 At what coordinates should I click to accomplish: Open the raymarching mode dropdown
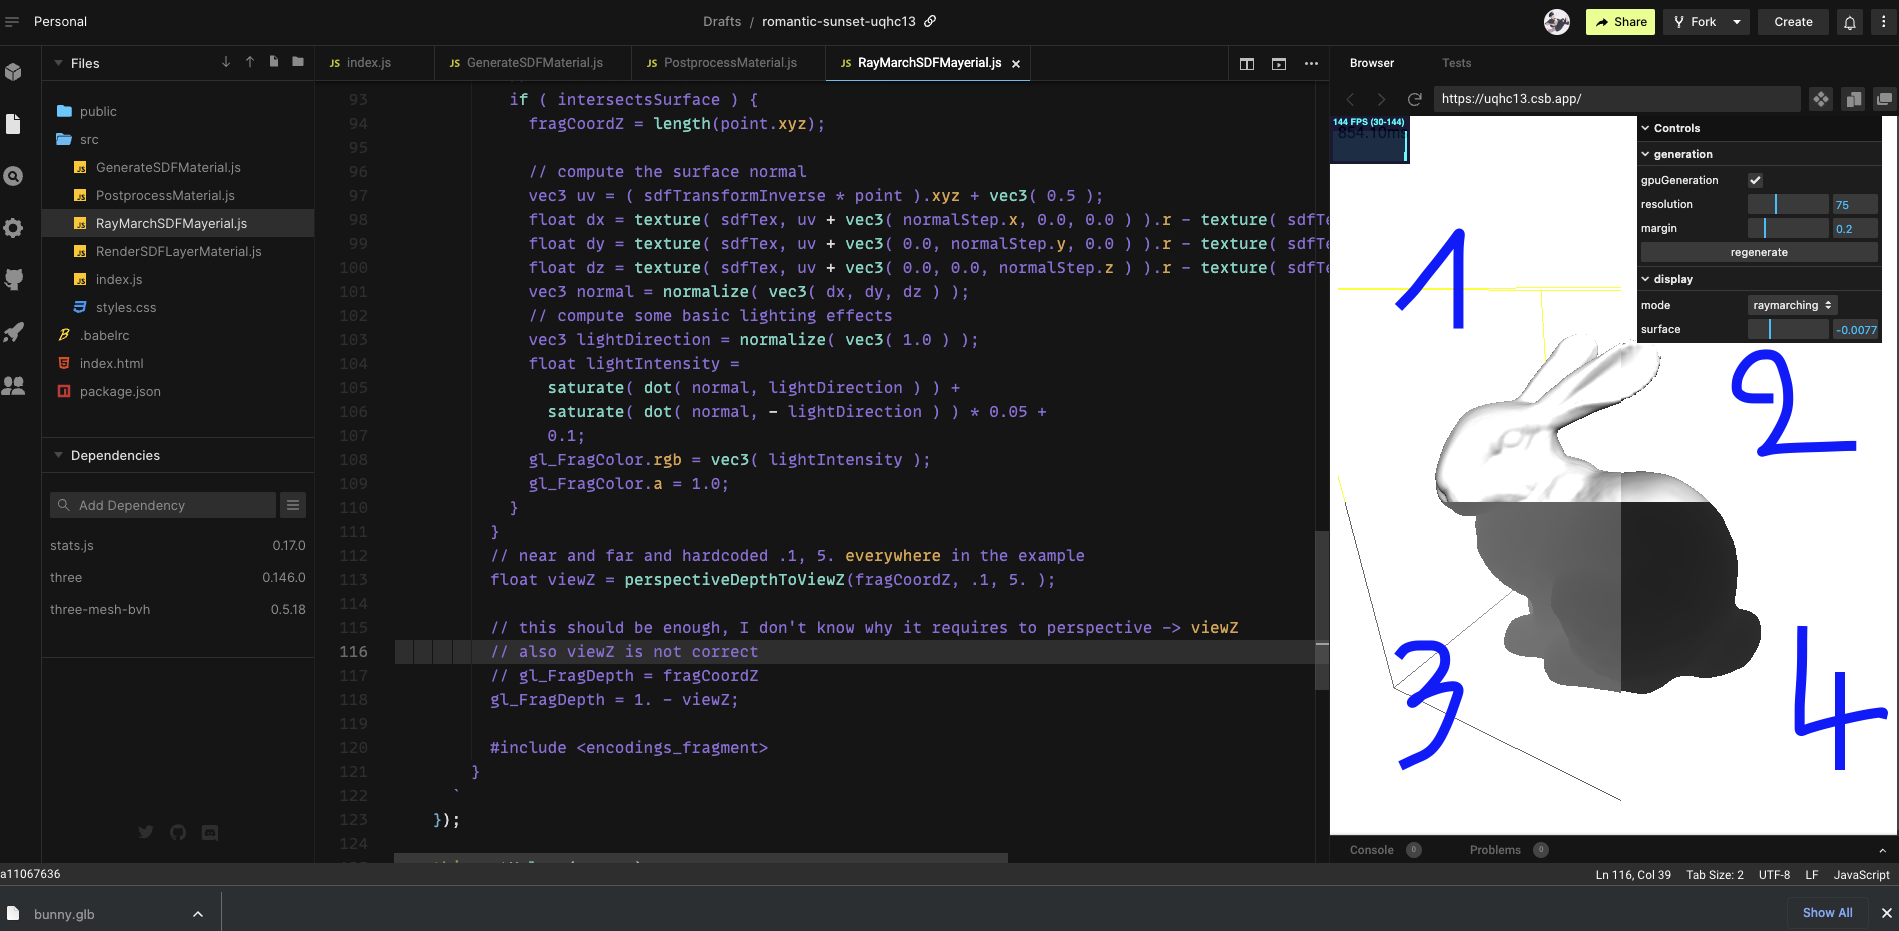point(1791,305)
